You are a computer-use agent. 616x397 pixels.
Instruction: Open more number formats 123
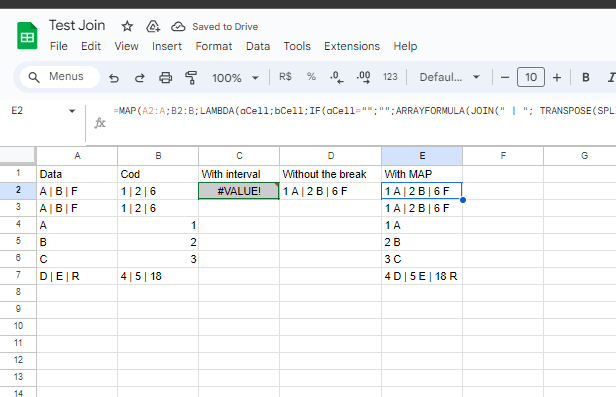click(x=390, y=77)
